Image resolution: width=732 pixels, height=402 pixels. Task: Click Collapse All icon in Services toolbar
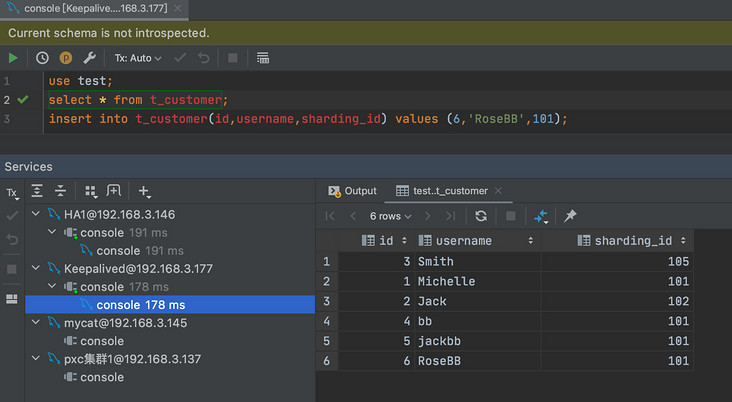[61, 191]
